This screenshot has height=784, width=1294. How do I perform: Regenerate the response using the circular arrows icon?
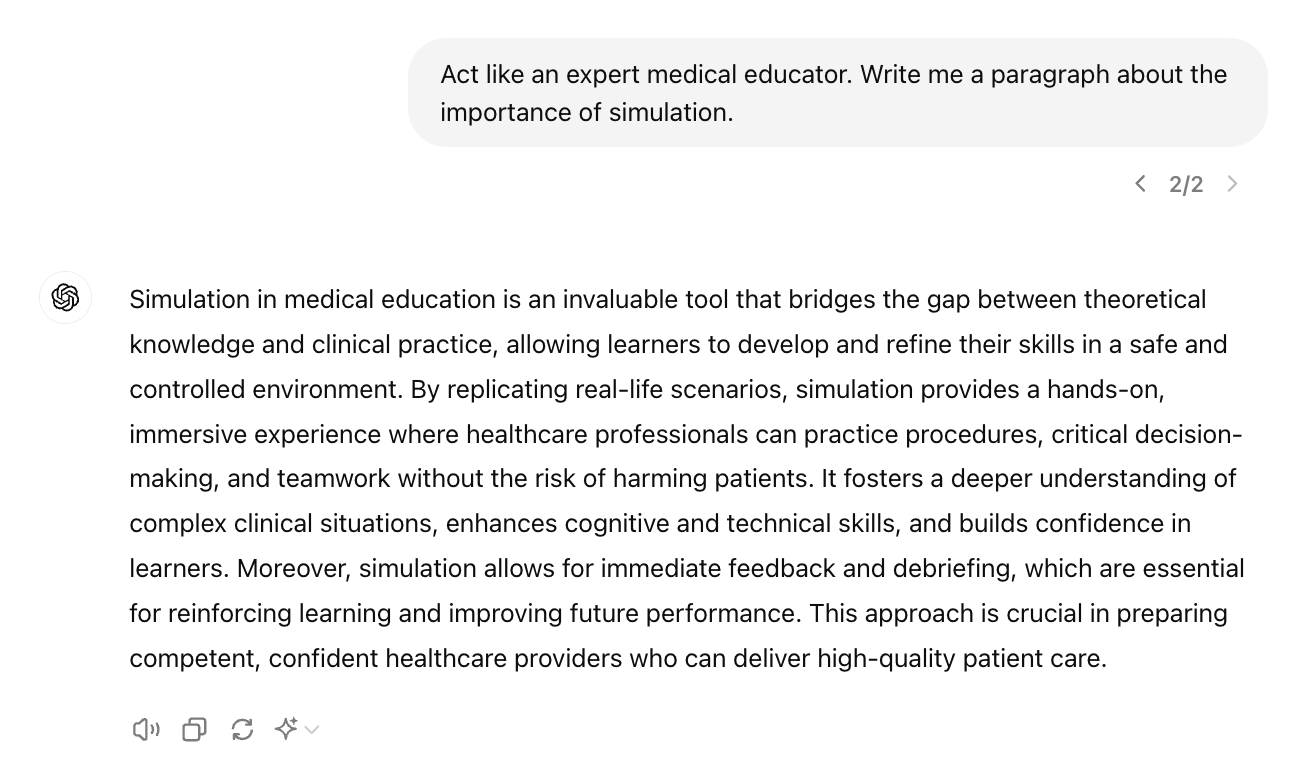click(242, 729)
